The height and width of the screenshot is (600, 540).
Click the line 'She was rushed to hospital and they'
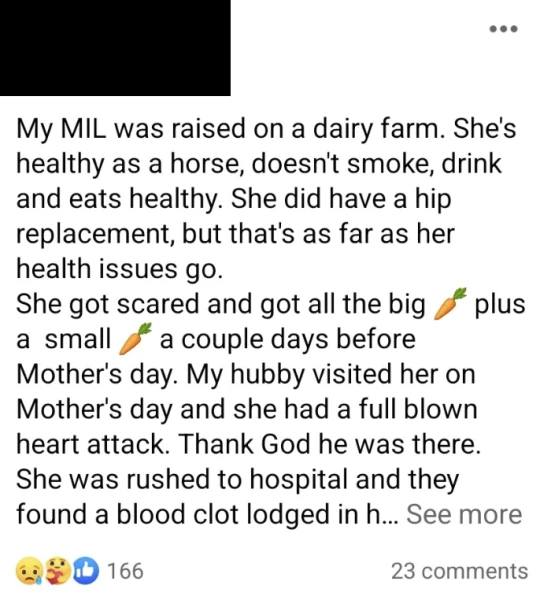(237, 479)
